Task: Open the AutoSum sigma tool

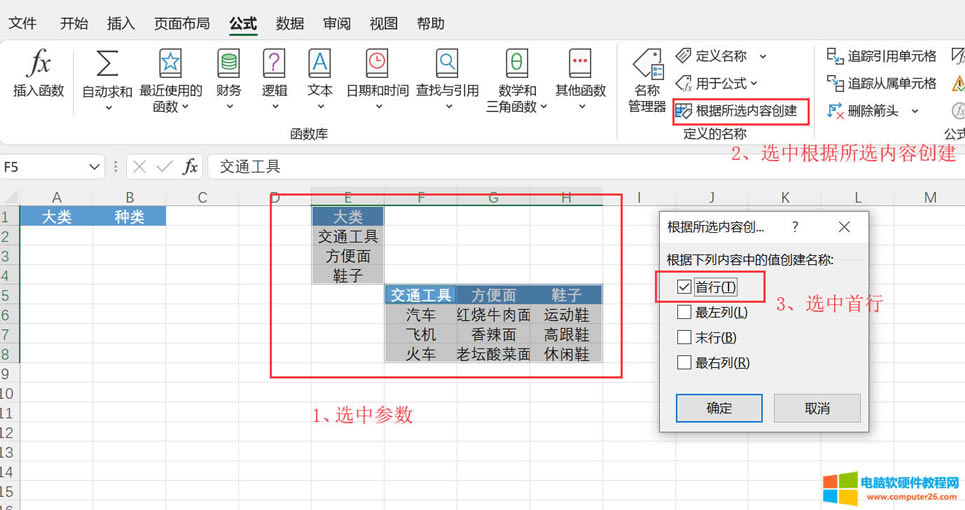Action: coord(106,64)
